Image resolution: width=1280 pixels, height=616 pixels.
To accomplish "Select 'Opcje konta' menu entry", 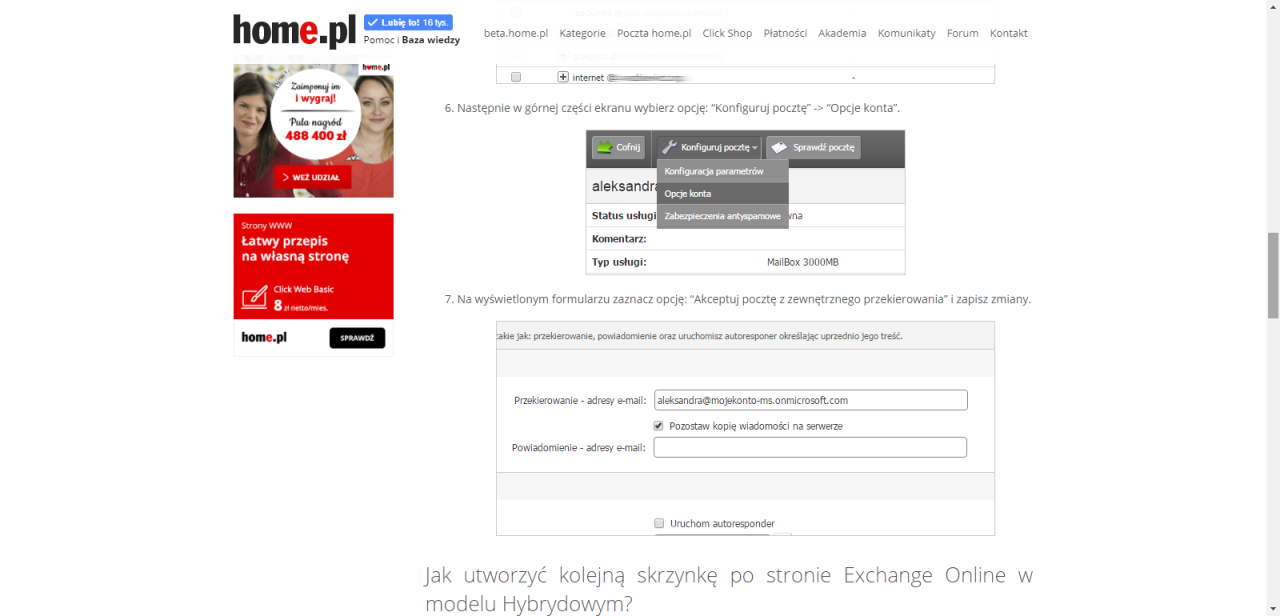I will point(723,193).
